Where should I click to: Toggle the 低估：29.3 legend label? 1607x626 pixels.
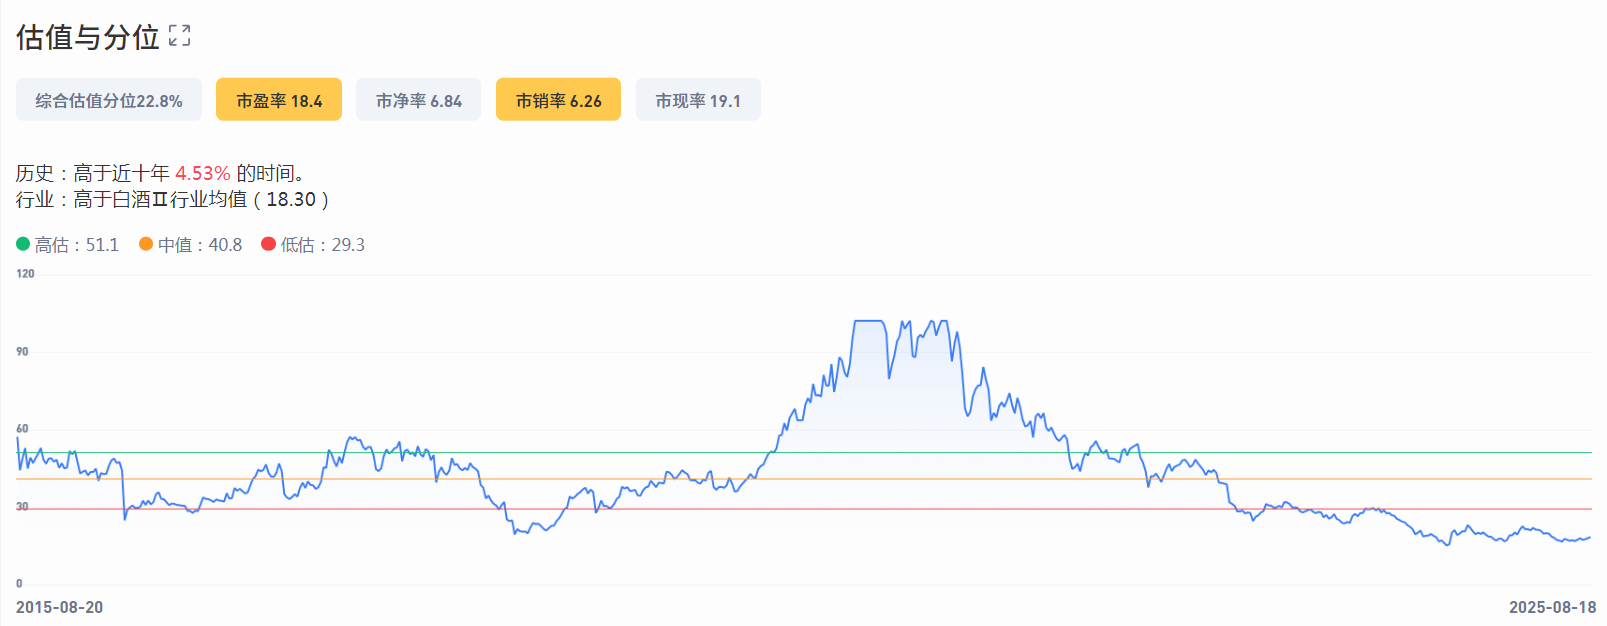323,245
